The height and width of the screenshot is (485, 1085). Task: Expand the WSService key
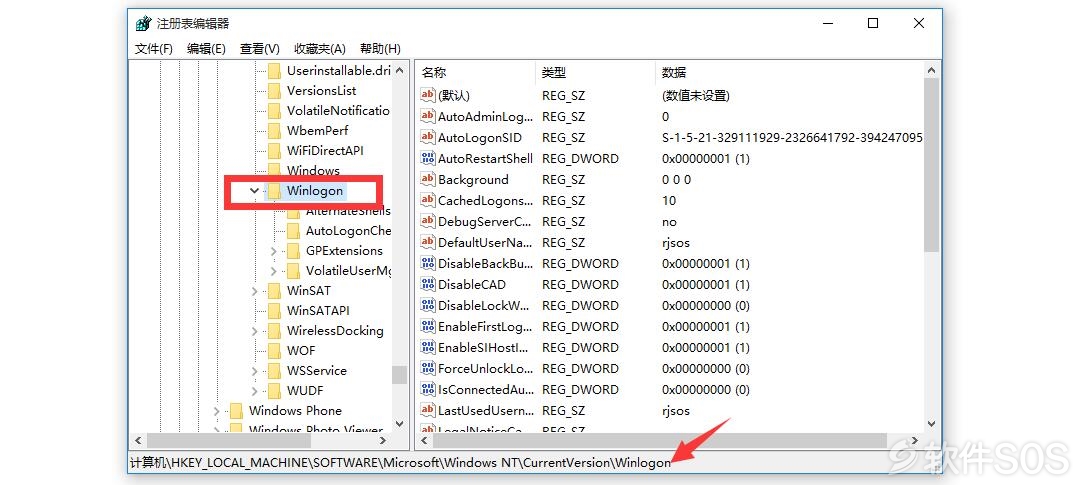(x=255, y=371)
